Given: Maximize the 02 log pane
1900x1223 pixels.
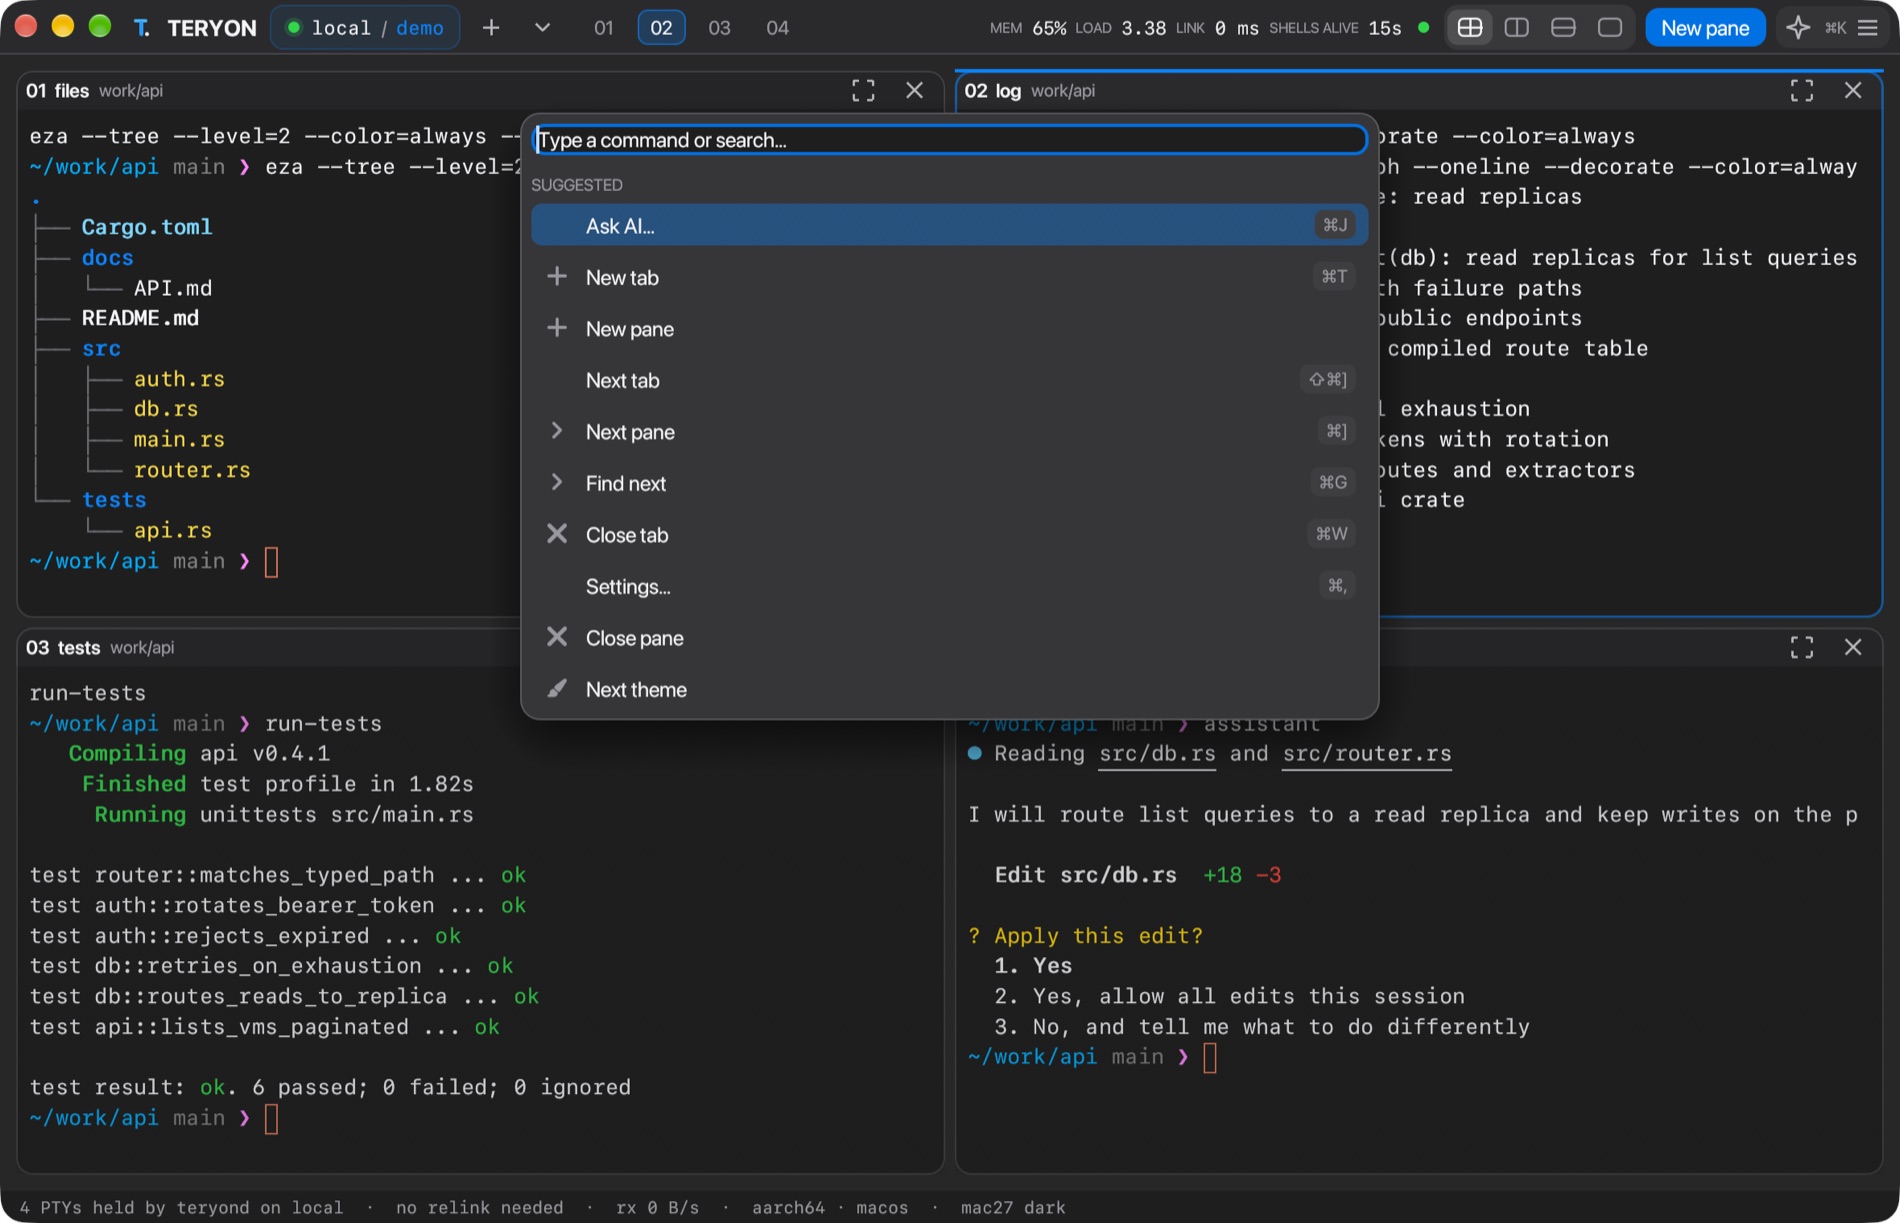Looking at the screenshot, I should [1802, 91].
